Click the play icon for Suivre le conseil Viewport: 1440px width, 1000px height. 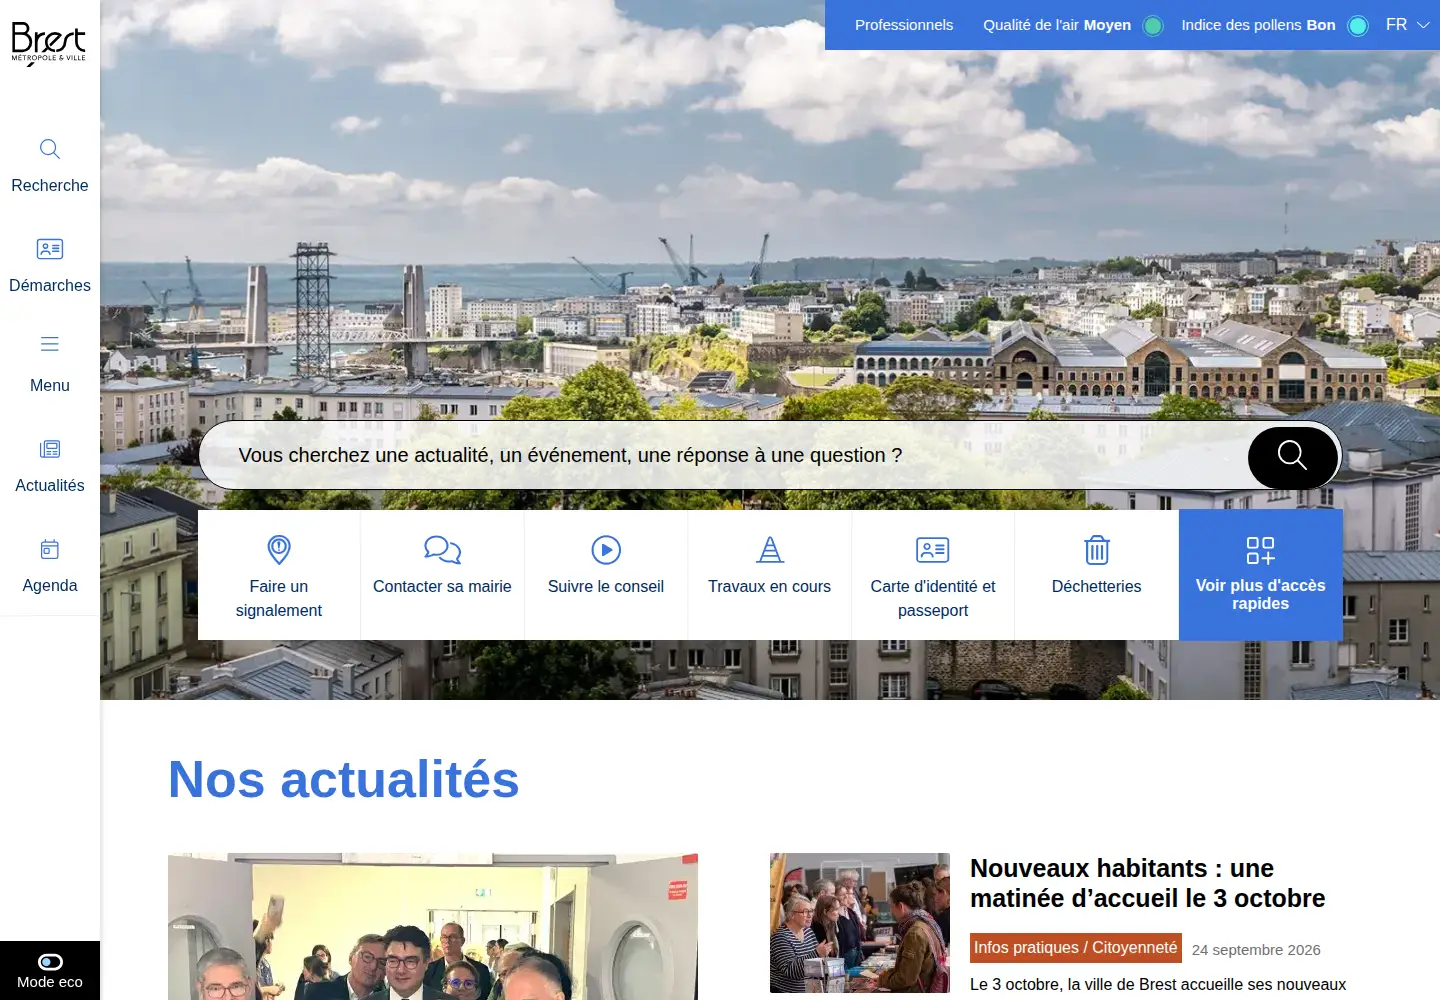coord(606,550)
